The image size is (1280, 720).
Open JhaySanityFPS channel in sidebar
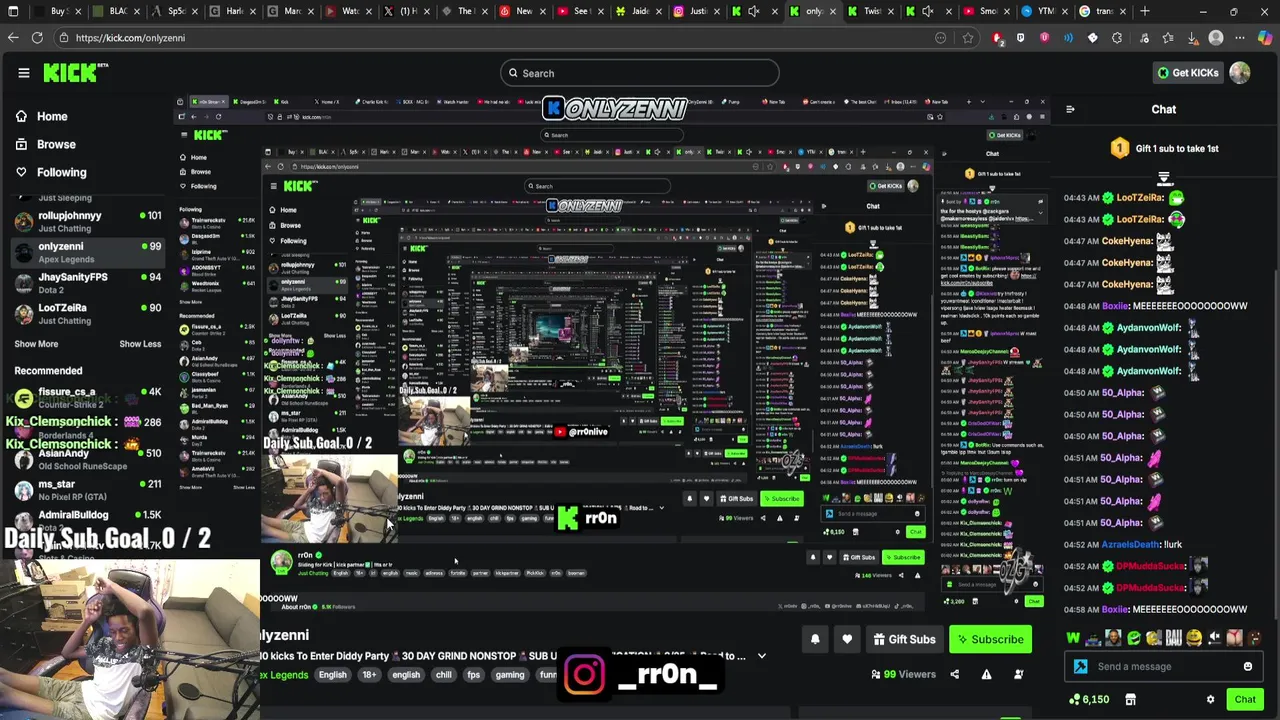(86, 283)
